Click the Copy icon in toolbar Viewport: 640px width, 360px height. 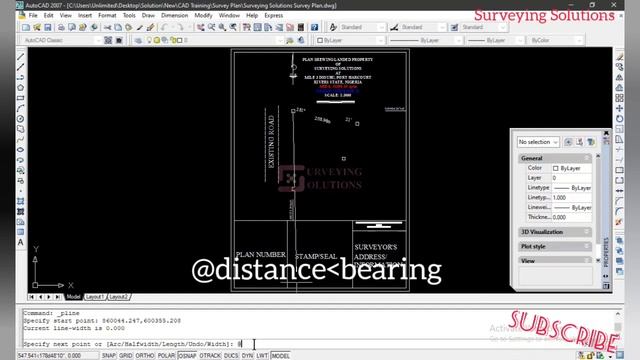pos(118,27)
